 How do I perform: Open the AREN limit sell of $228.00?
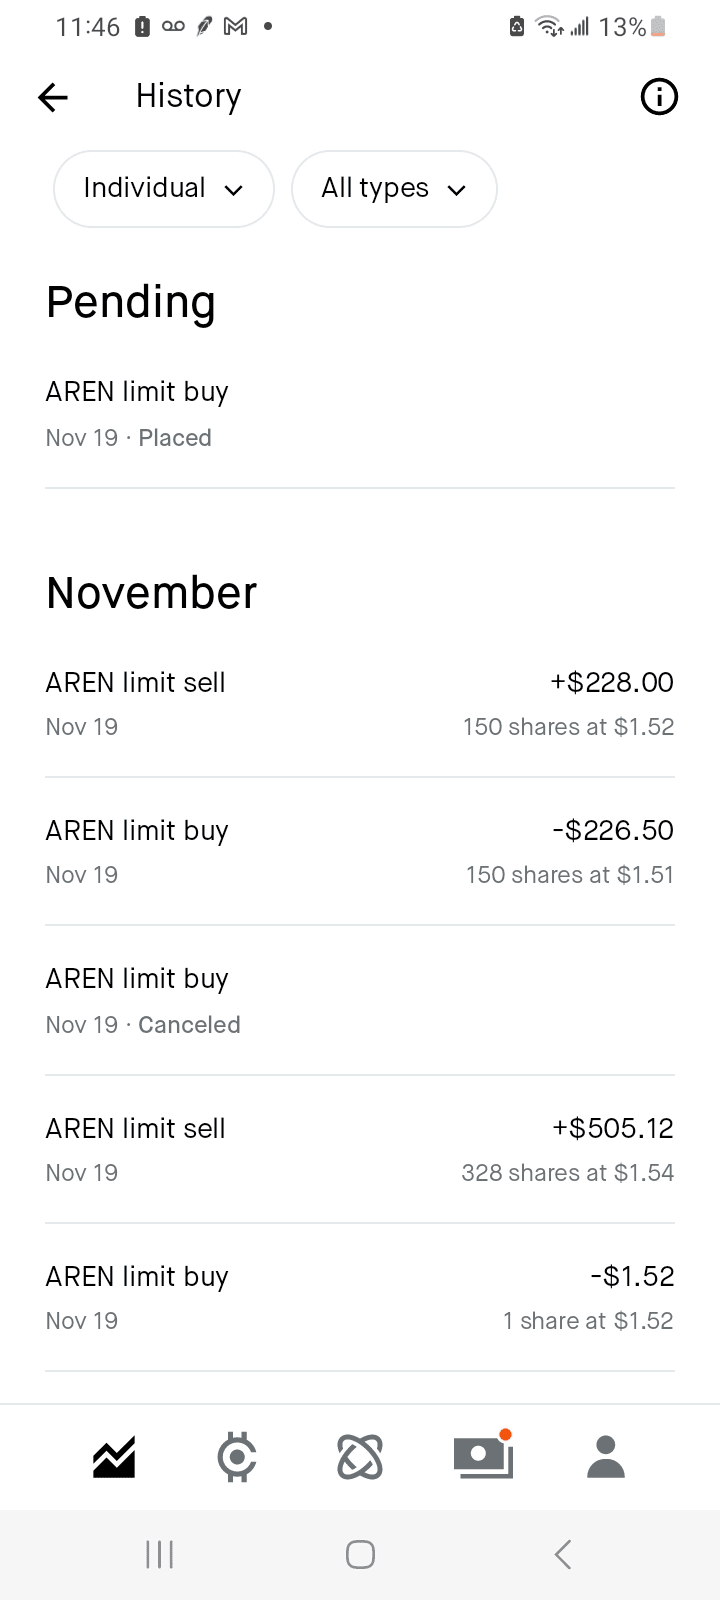[360, 704]
